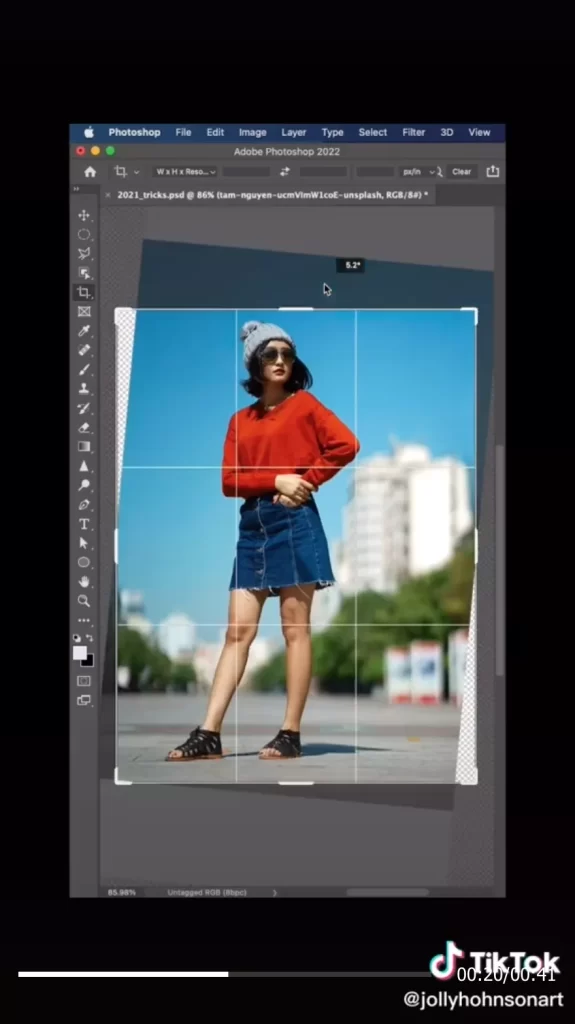Click the Home button in options bar
This screenshot has width=575, height=1024.
[x=90, y=172]
